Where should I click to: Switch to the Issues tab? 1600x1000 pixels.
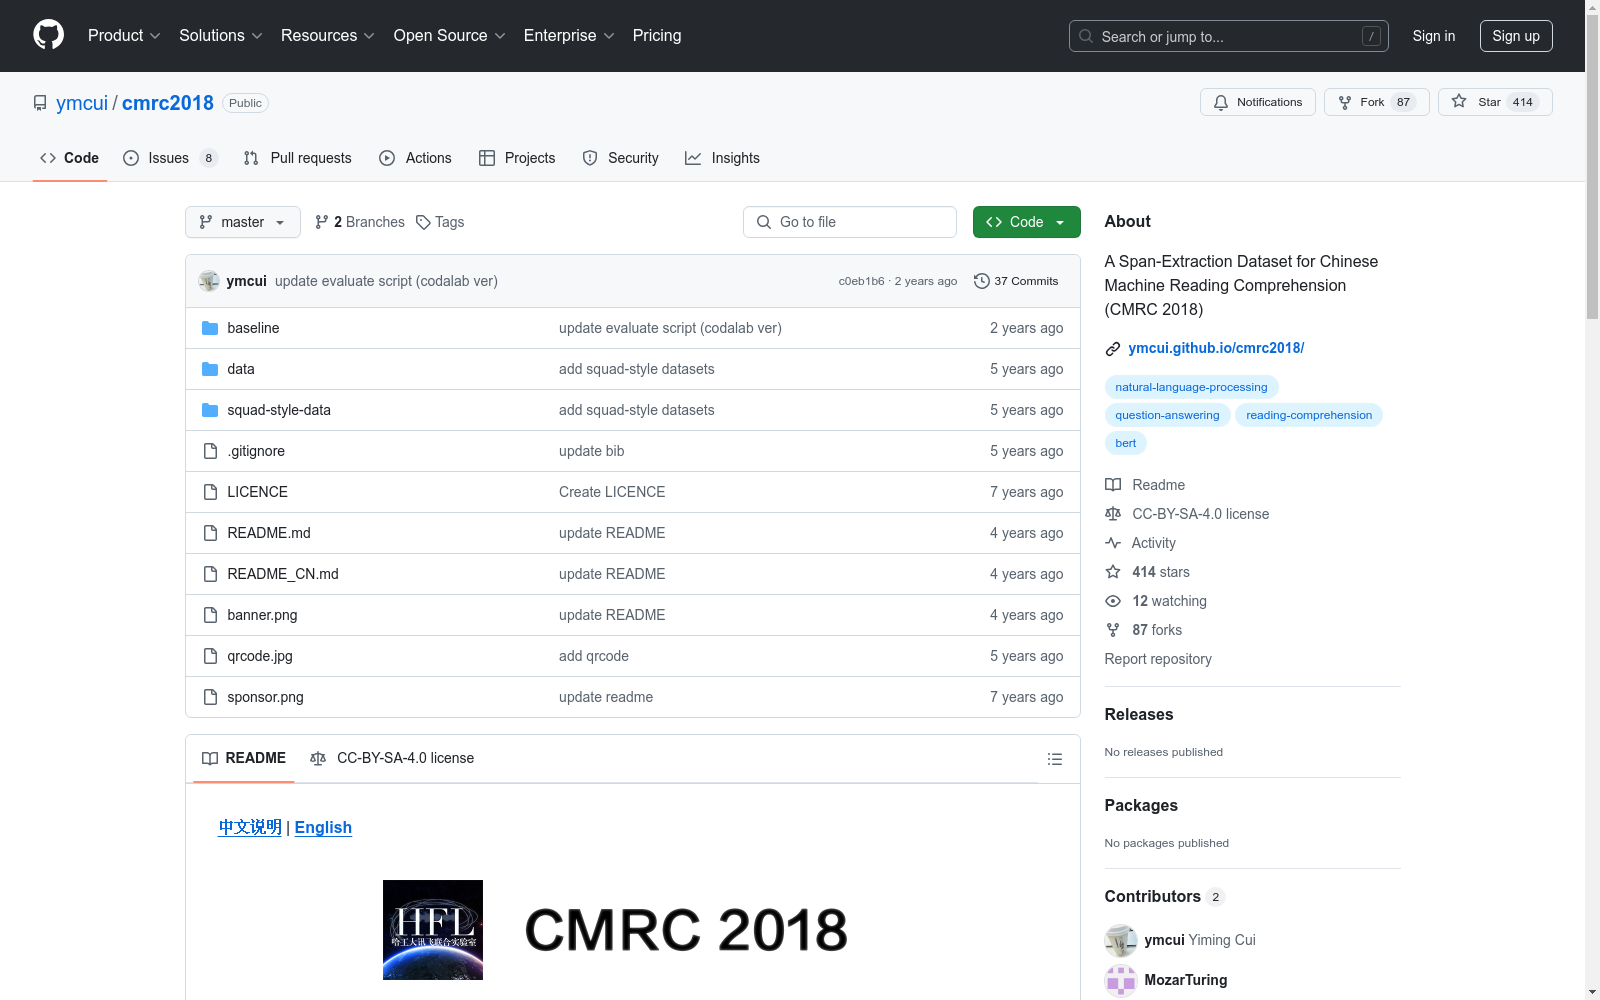click(x=170, y=158)
